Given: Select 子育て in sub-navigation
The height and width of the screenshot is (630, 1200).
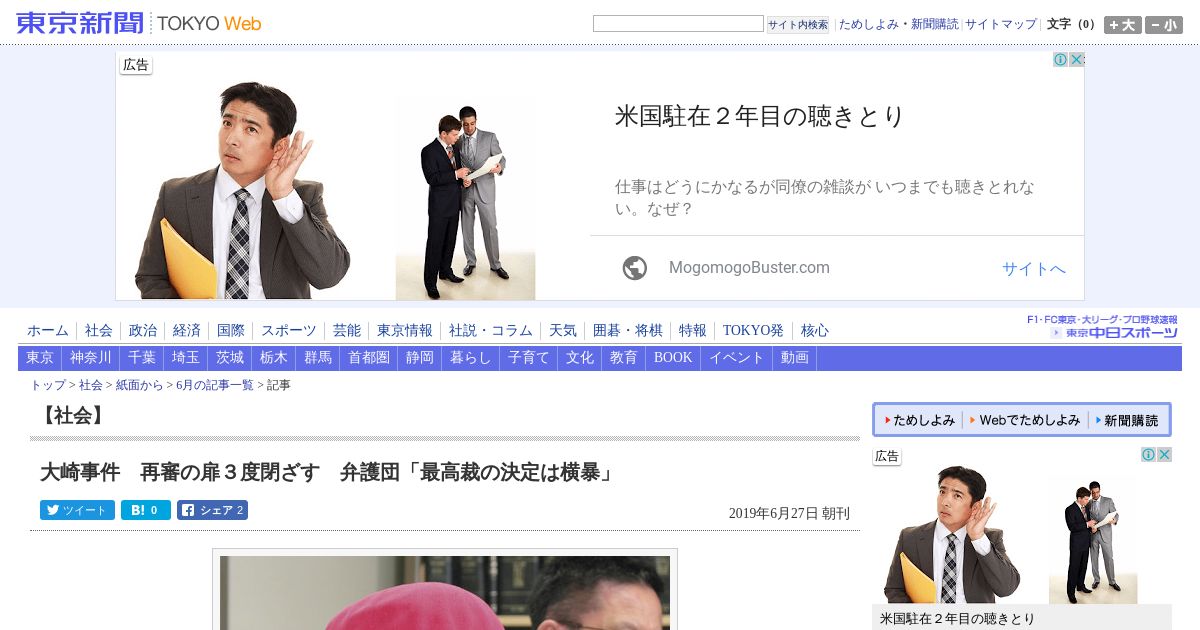Looking at the screenshot, I should pos(529,358).
